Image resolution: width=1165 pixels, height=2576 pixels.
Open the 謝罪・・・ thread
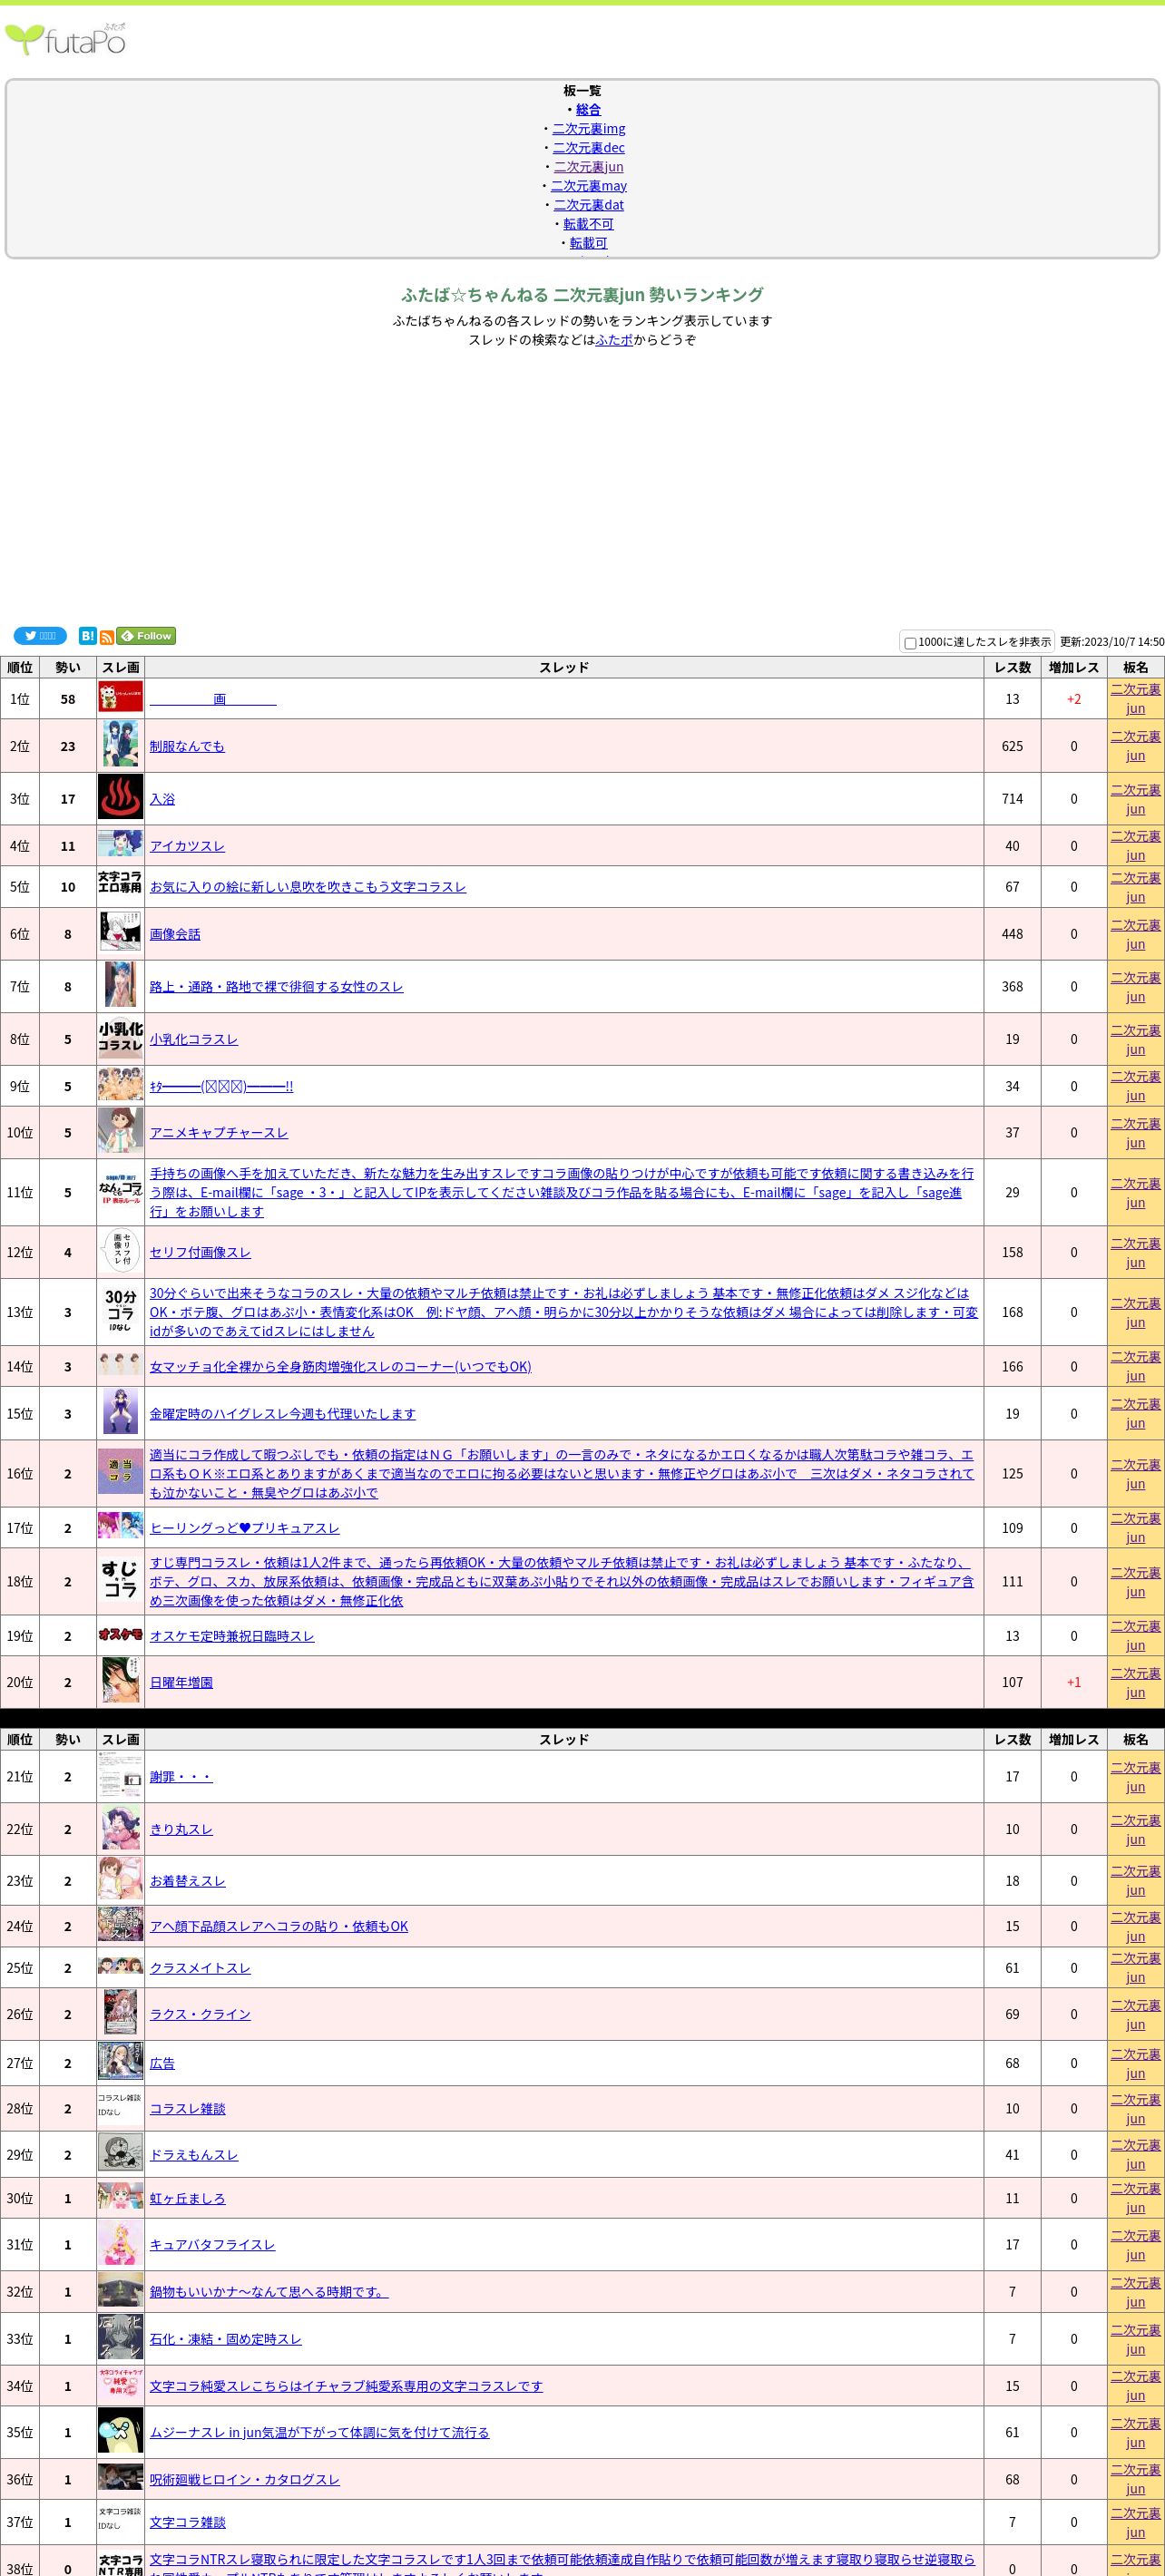pos(181,1777)
